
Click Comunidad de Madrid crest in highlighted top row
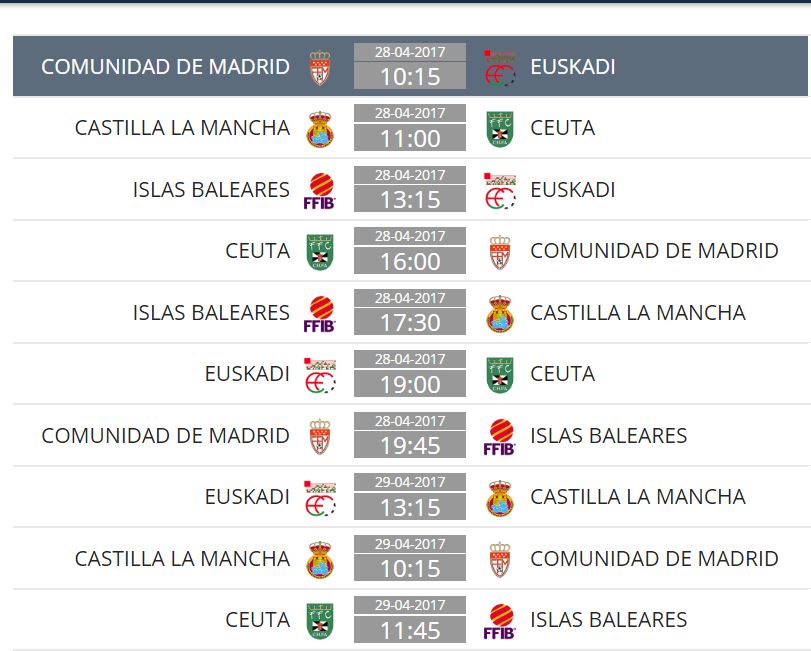tap(320, 68)
